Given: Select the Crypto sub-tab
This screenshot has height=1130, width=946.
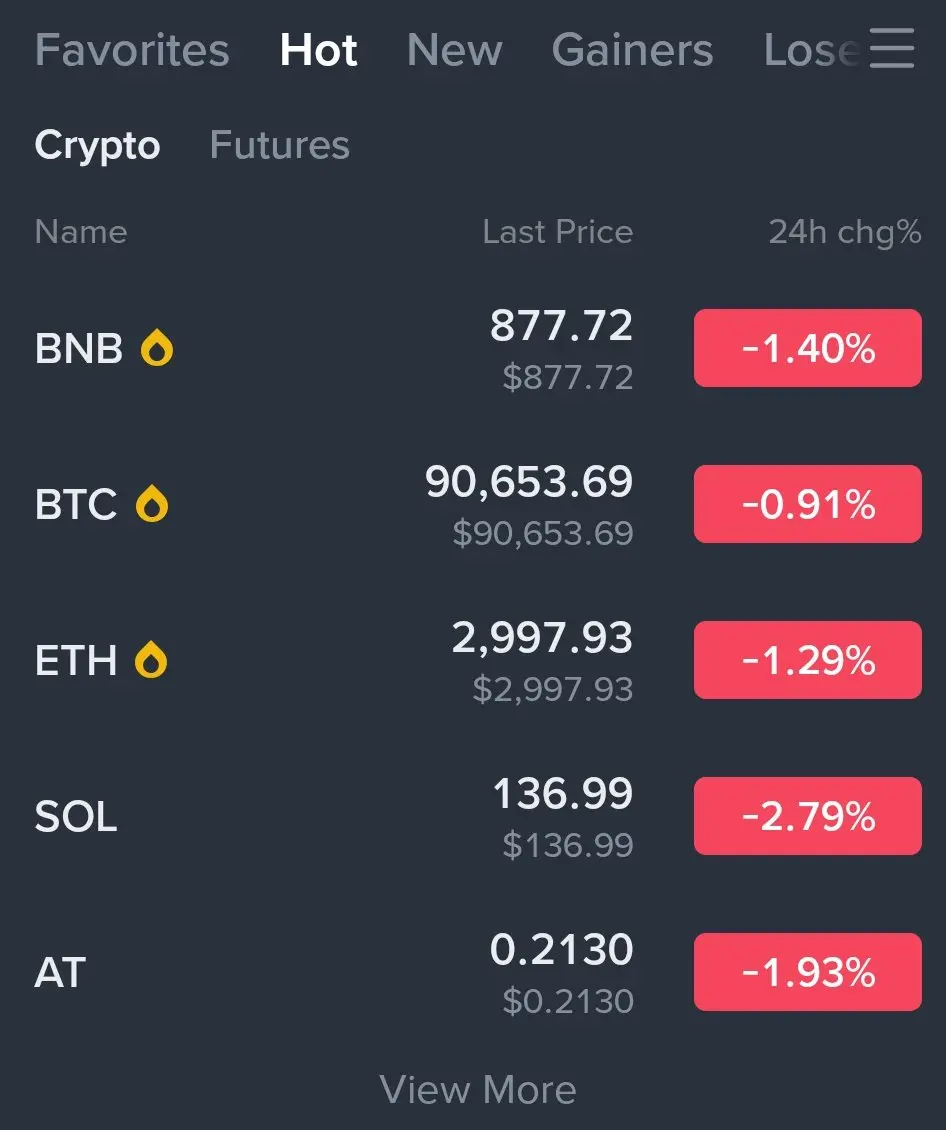Looking at the screenshot, I should 97,146.
